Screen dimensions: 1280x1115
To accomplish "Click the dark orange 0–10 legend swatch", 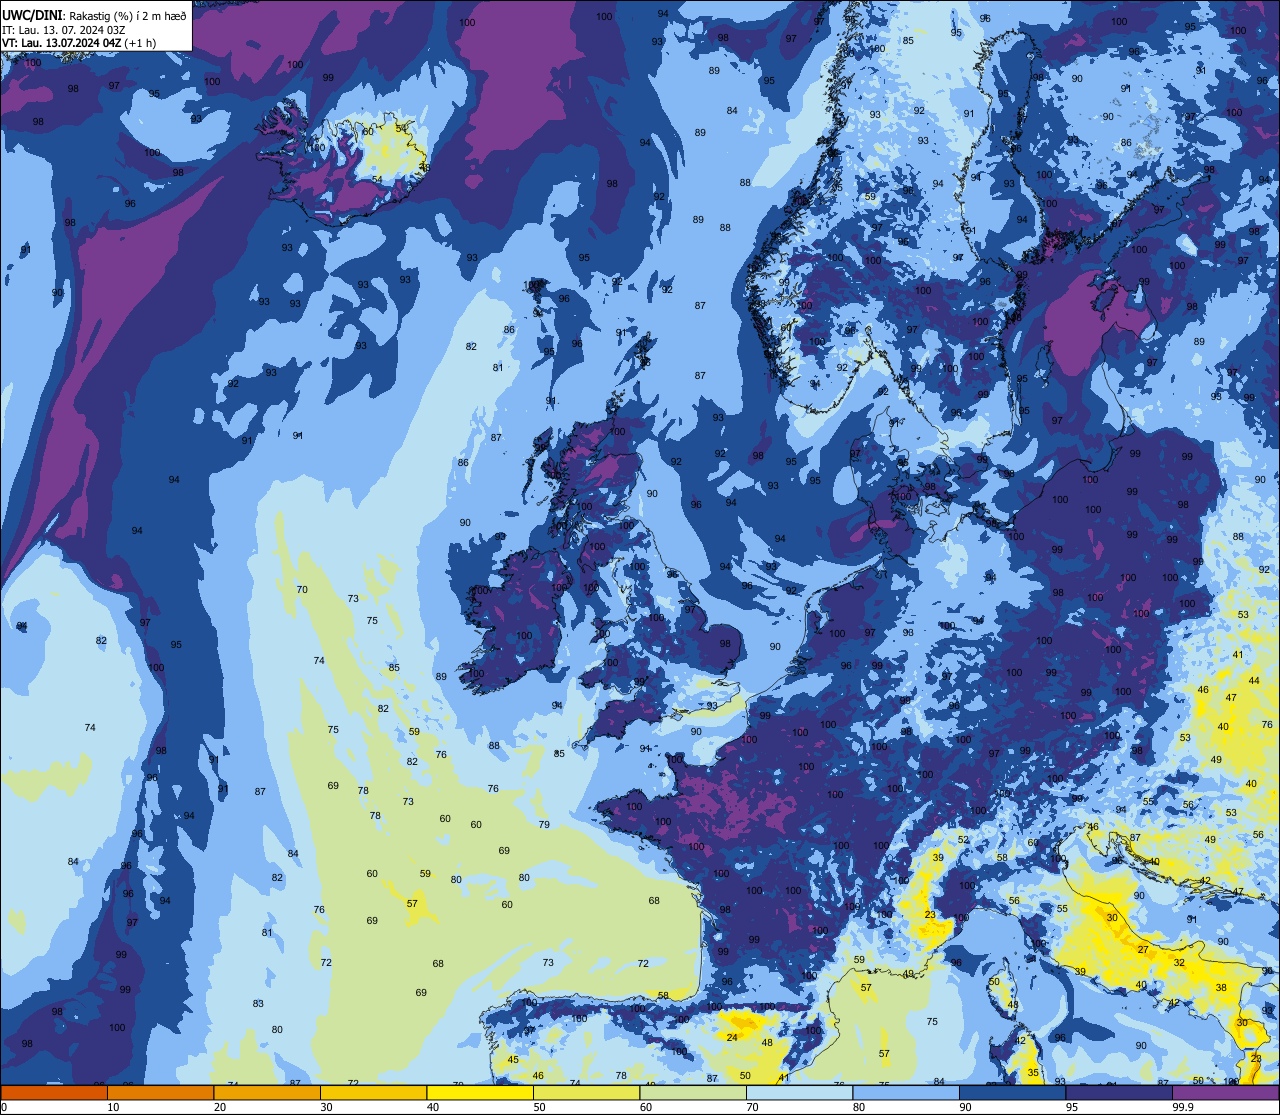I will coord(54,1093).
